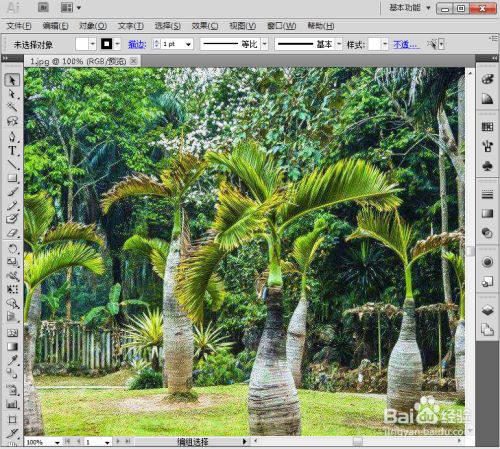Select the Column Graph tool

tap(12, 404)
